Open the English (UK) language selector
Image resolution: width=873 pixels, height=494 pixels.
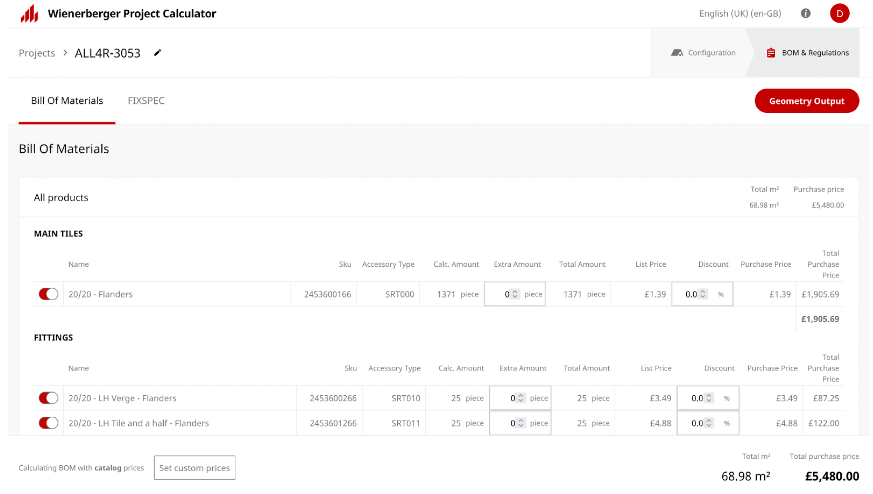pyautogui.click(x=740, y=13)
